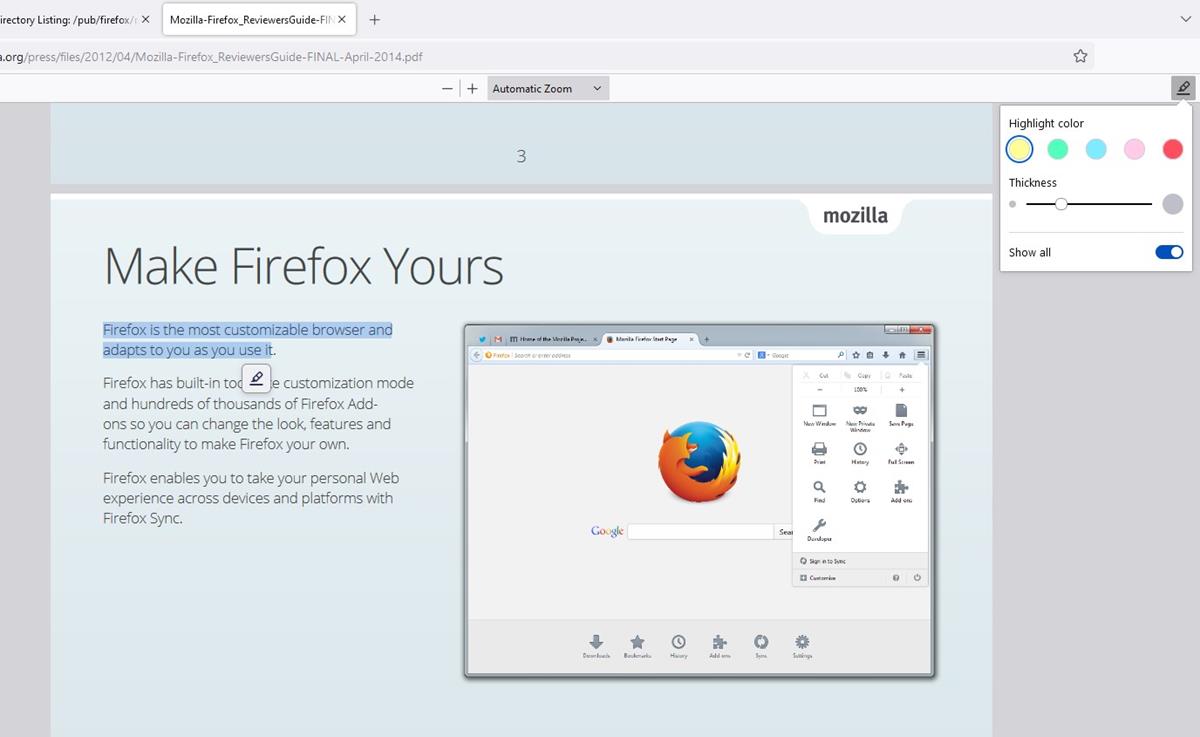Image resolution: width=1200 pixels, height=737 pixels.
Task: Switch to the Directory Listing tab
Action: pyautogui.click(x=70, y=18)
